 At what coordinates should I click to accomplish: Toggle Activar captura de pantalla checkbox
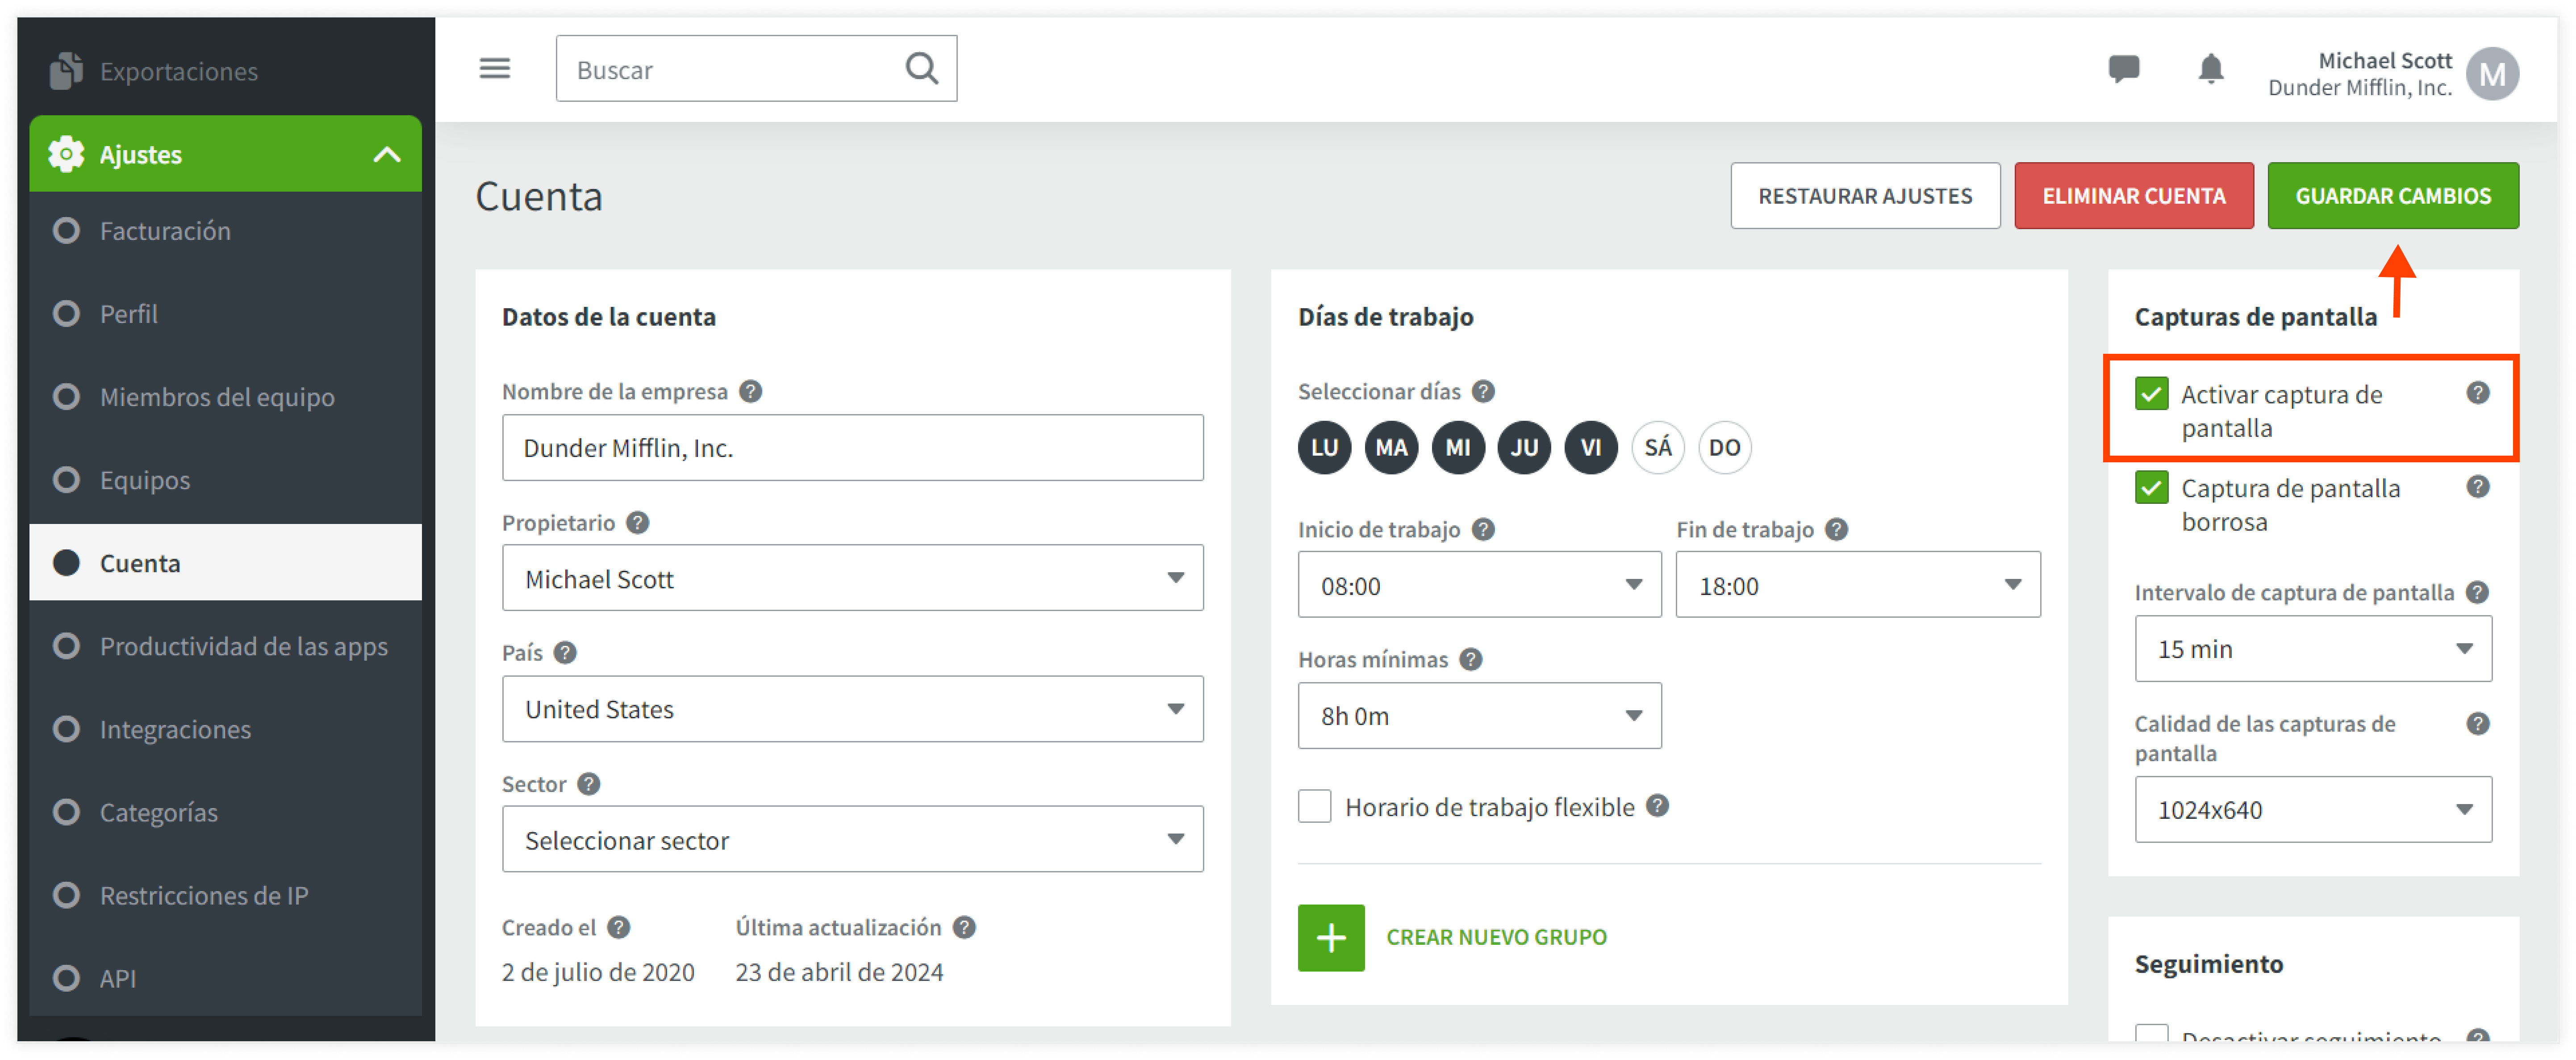coord(2151,393)
